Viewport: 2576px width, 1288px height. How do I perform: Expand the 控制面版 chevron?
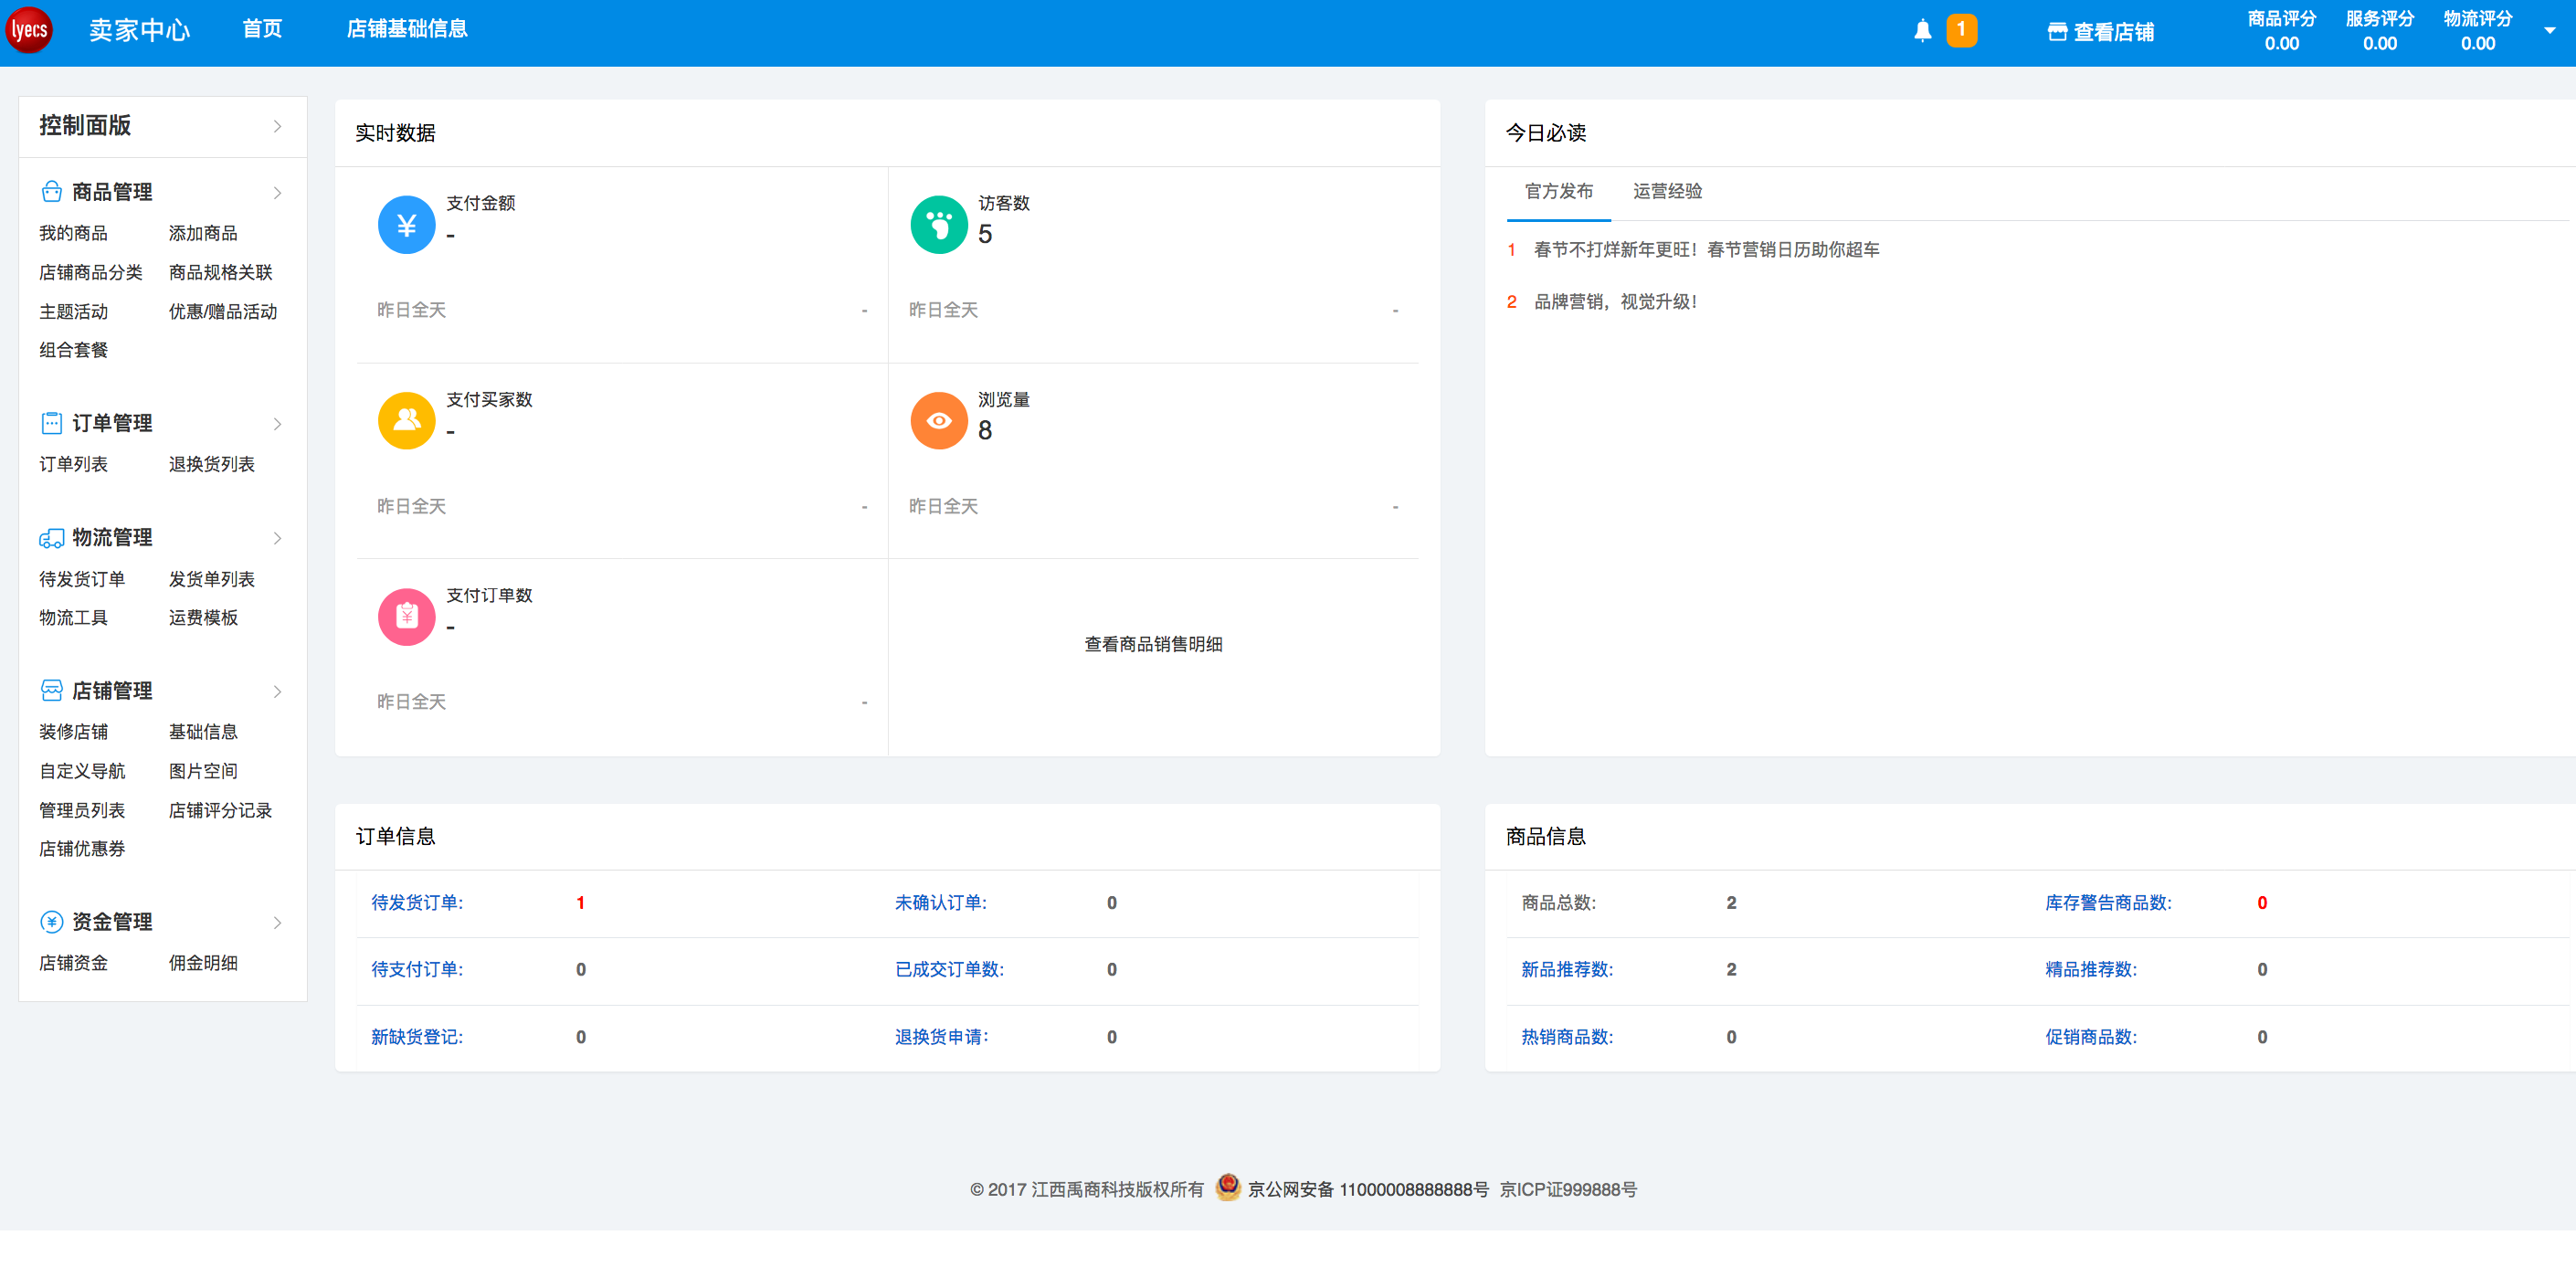point(277,126)
